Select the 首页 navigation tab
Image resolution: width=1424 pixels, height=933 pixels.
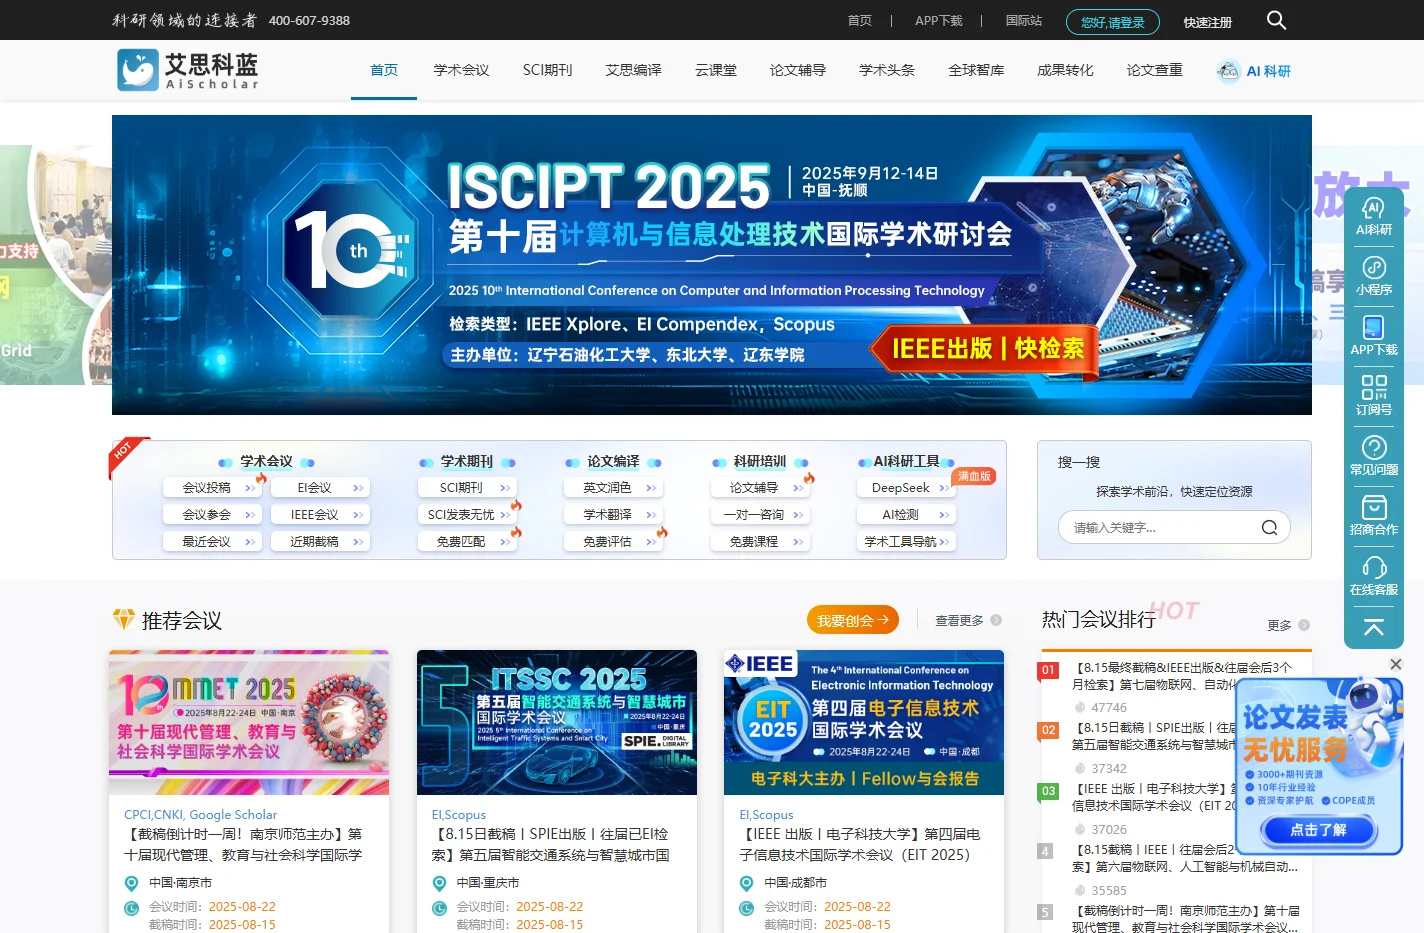(x=384, y=70)
